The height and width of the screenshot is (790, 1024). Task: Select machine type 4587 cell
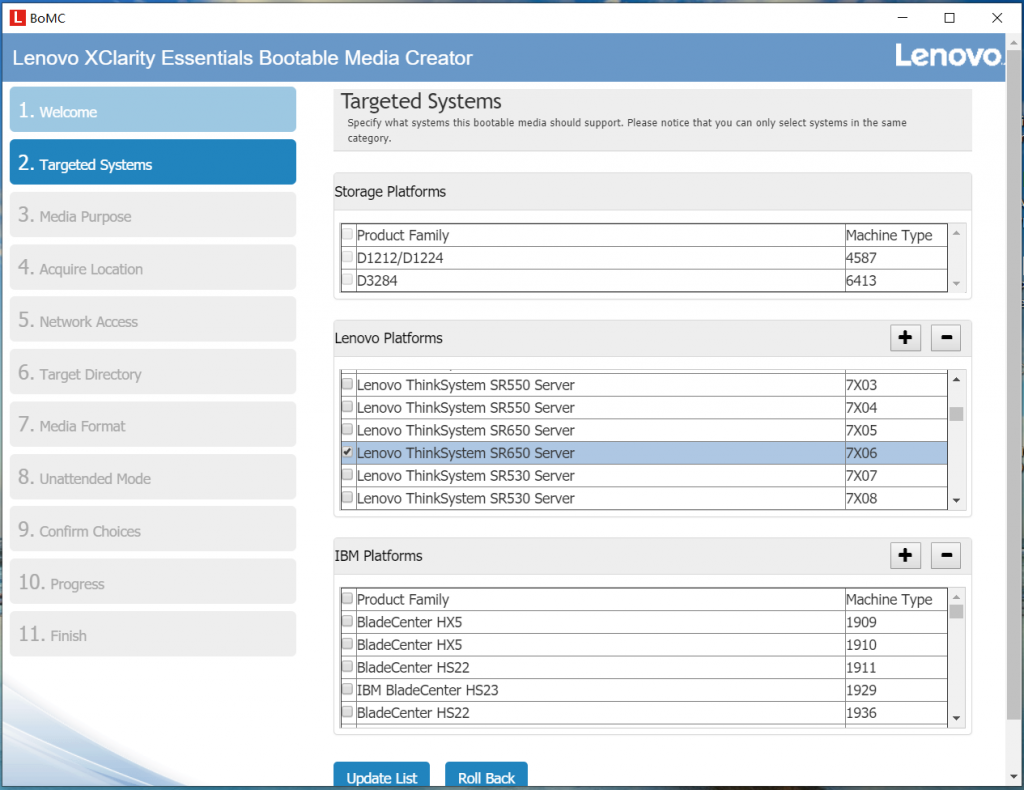(x=896, y=258)
